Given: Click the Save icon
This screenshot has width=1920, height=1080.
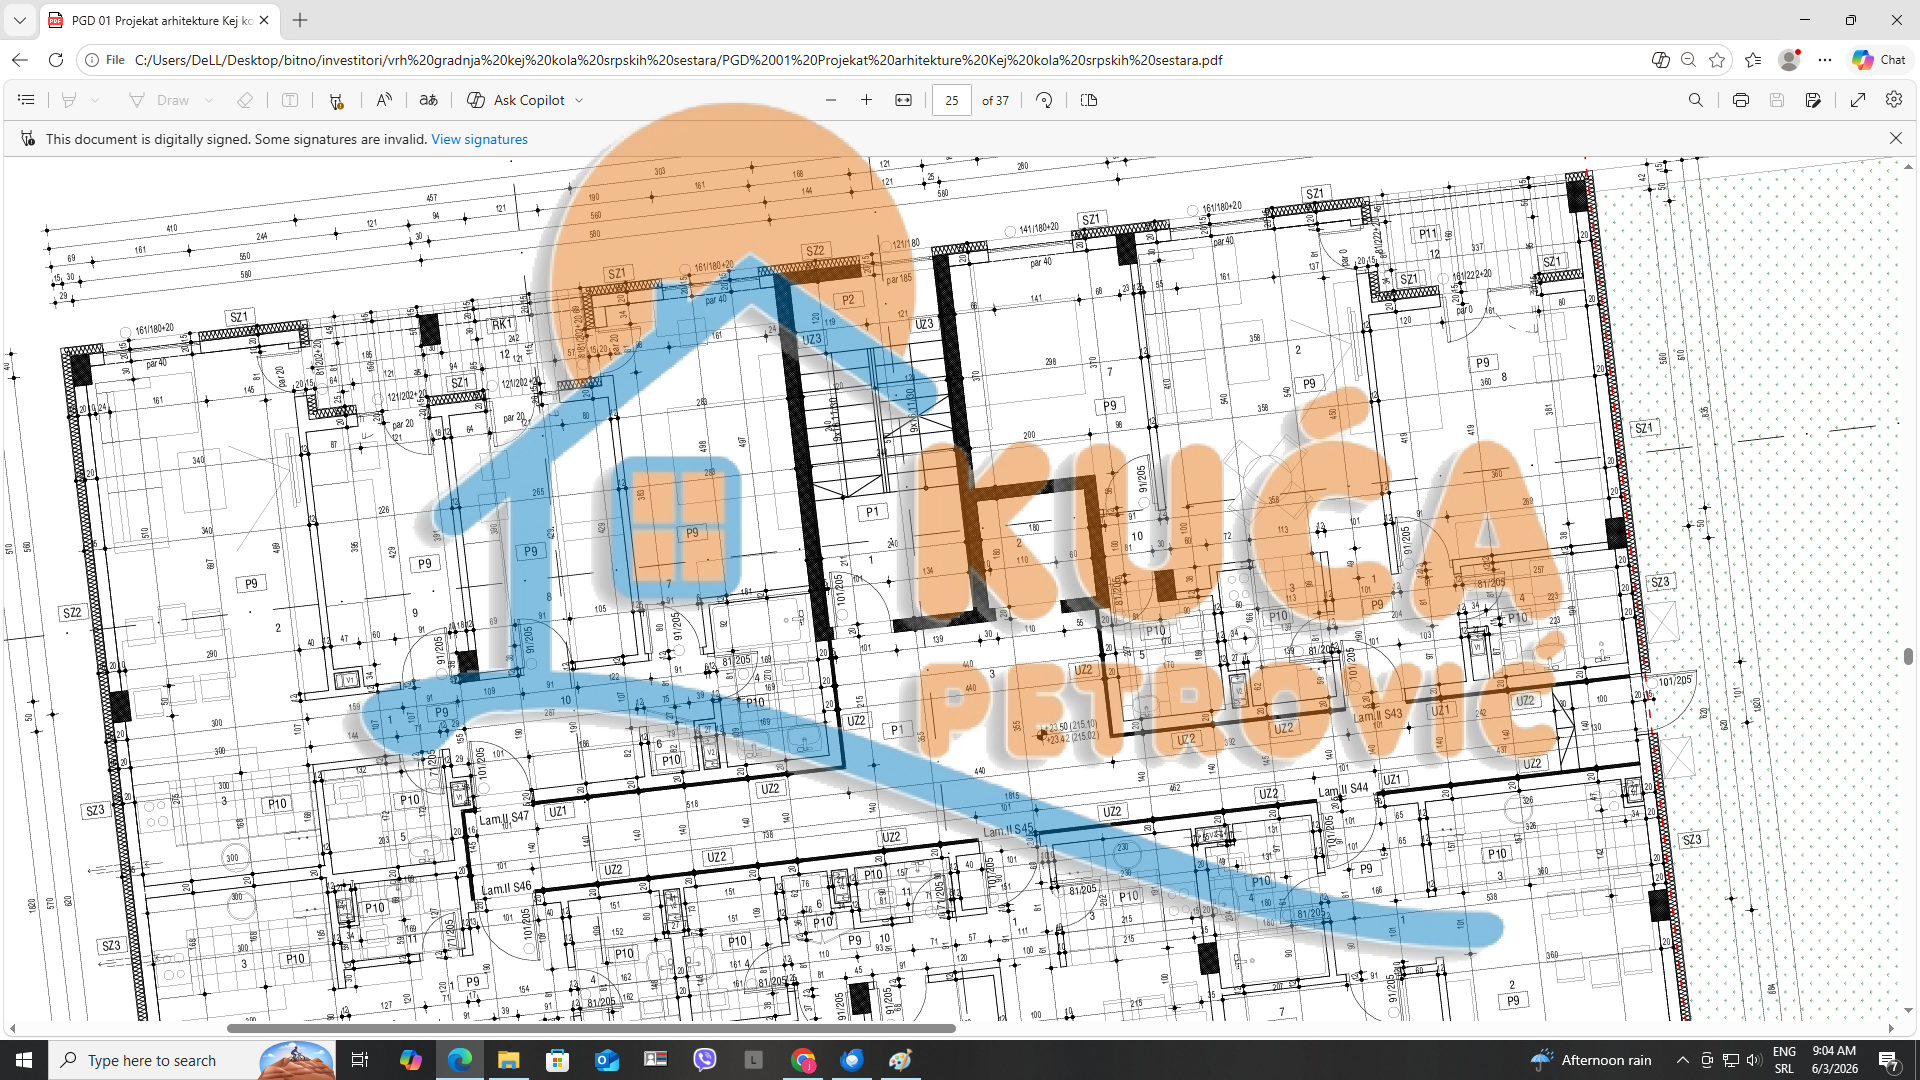Looking at the screenshot, I should (1777, 100).
